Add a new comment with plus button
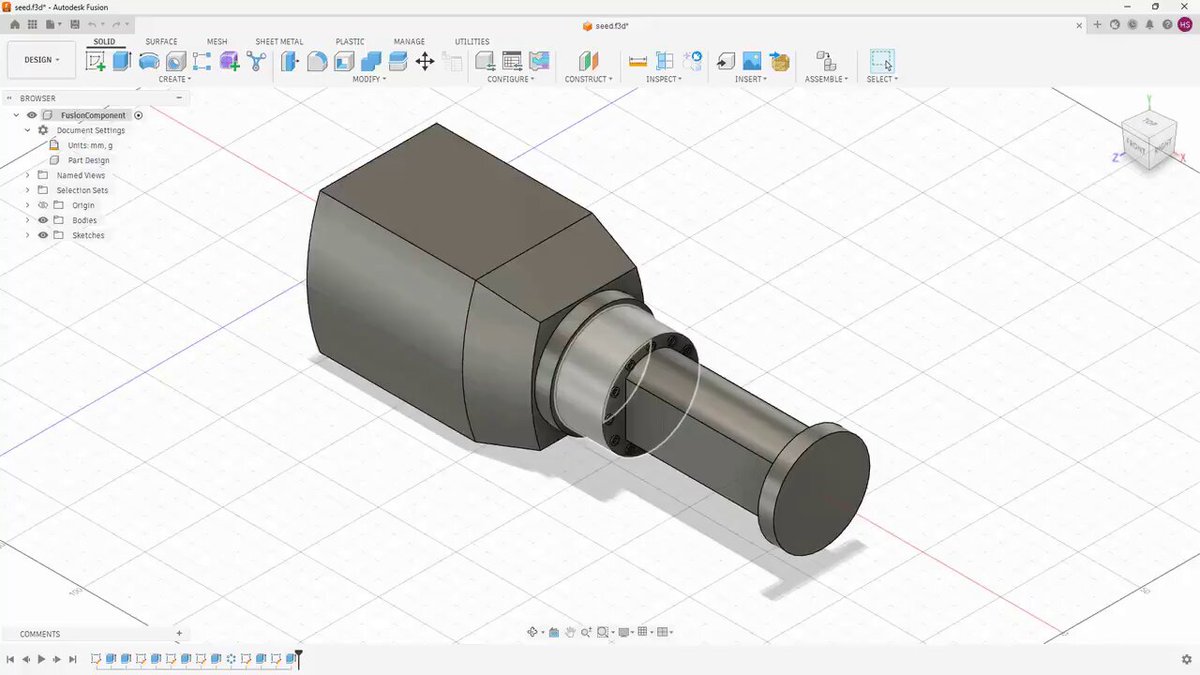The height and width of the screenshot is (675, 1200). click(179, 633)
